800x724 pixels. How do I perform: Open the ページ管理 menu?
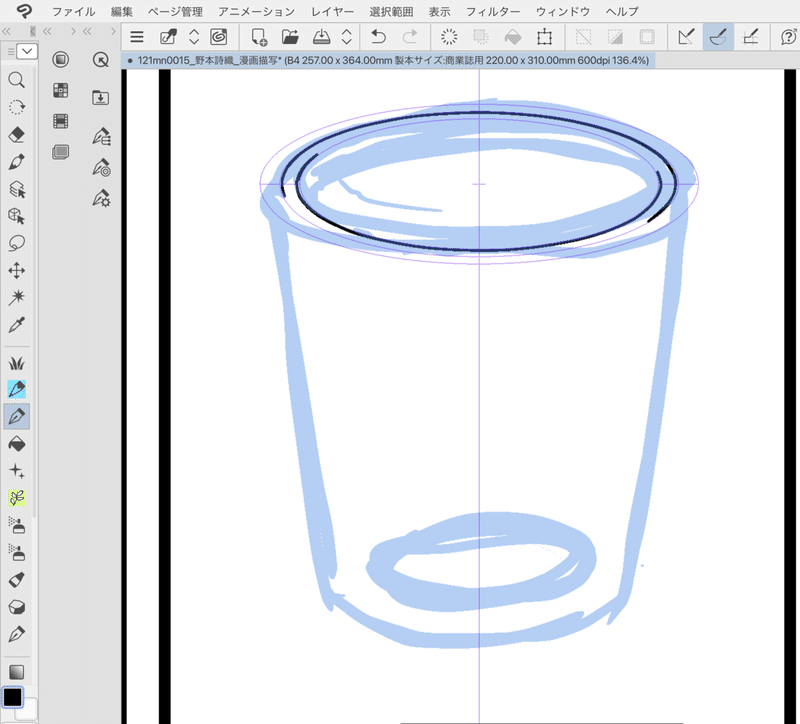pos(176,11)
